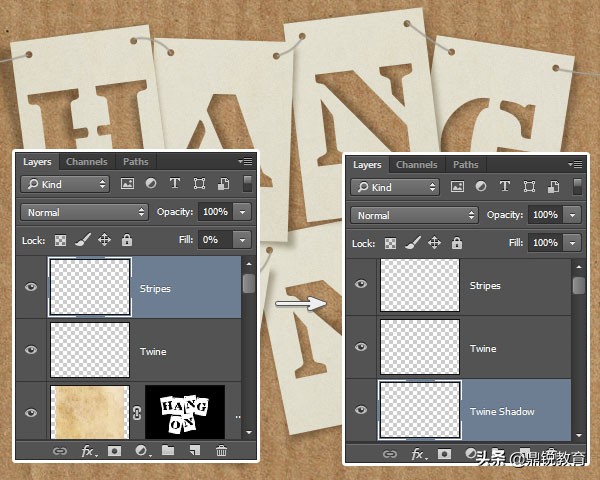Open Fill 0% slider arrow in left panel

(x=241, y=240)
